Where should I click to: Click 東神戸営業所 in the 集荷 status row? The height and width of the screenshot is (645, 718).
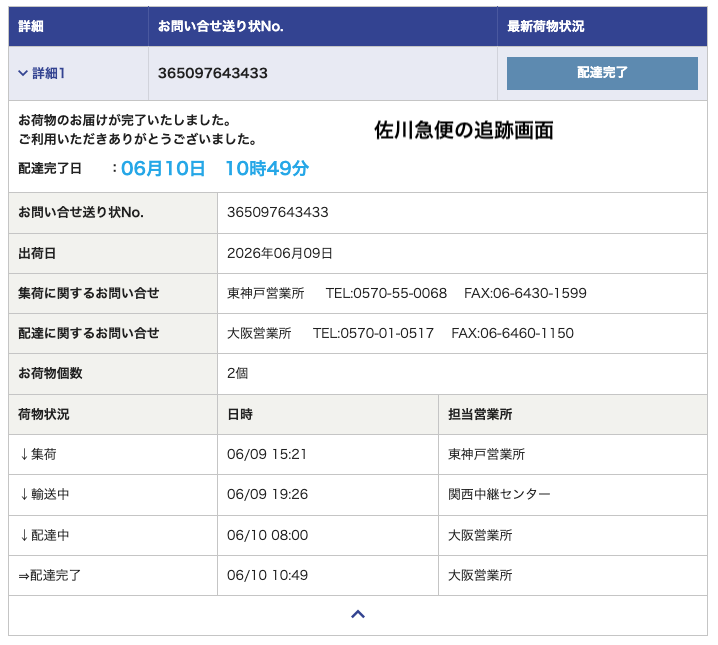point(486,454)
